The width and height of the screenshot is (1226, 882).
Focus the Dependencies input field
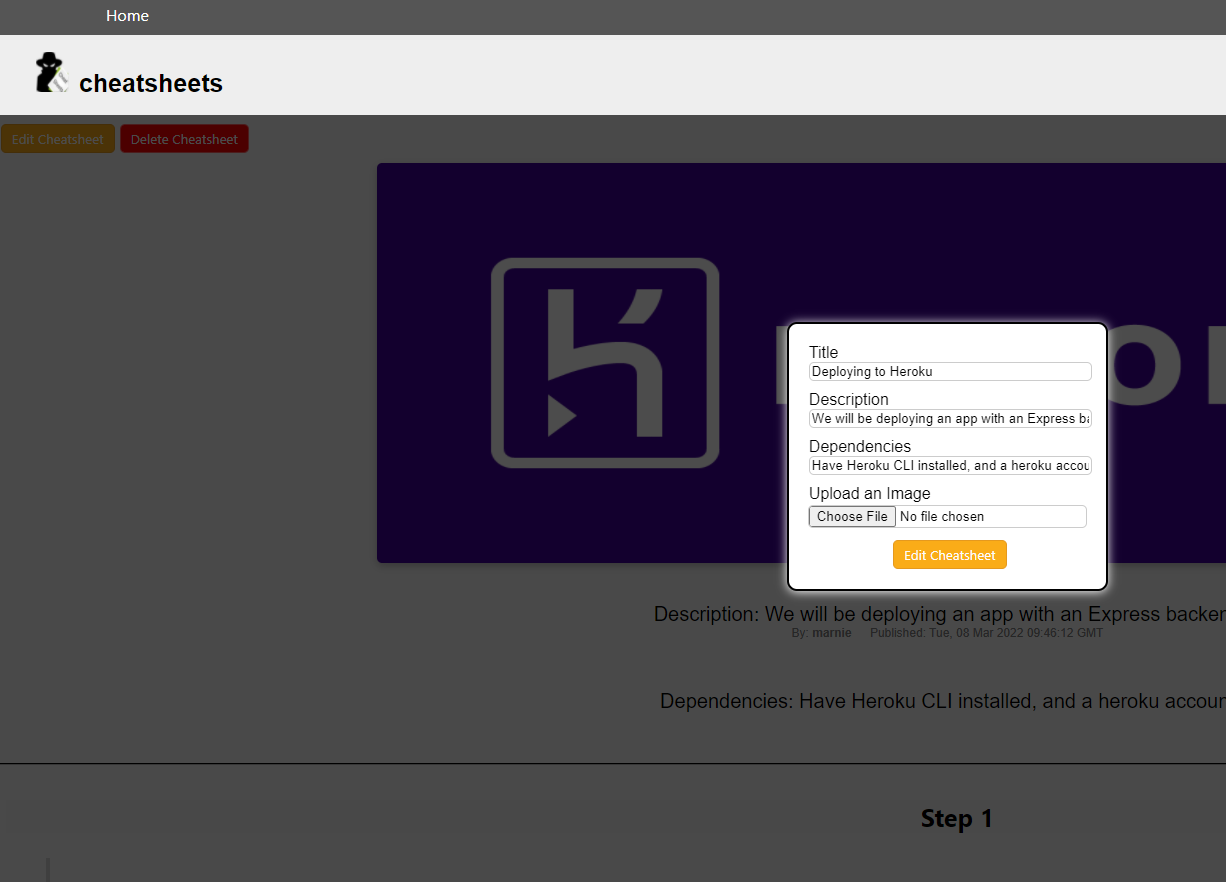coord(950,465)
